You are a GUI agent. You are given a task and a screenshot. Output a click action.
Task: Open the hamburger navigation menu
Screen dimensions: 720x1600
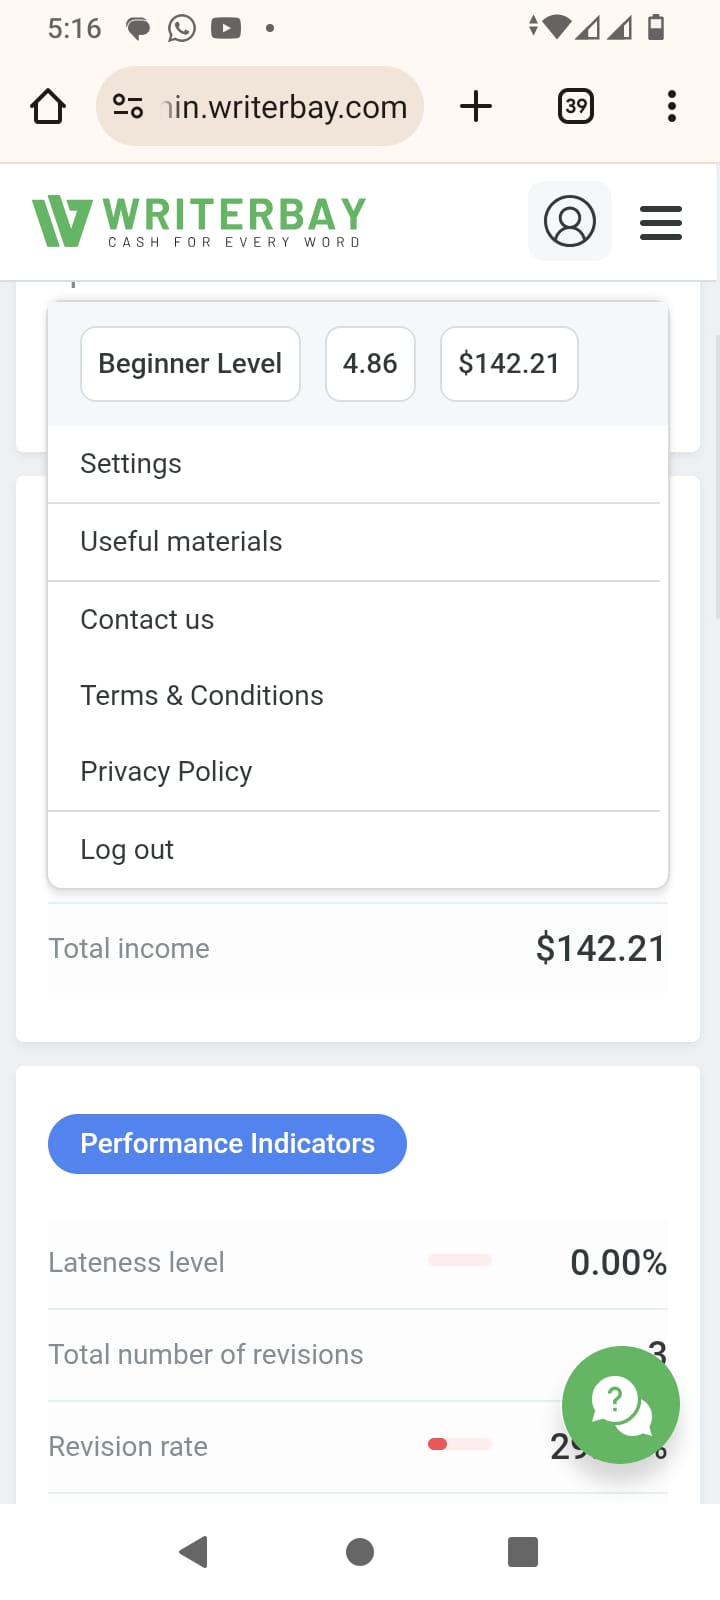pyautogui.click(x=661, y=222)
